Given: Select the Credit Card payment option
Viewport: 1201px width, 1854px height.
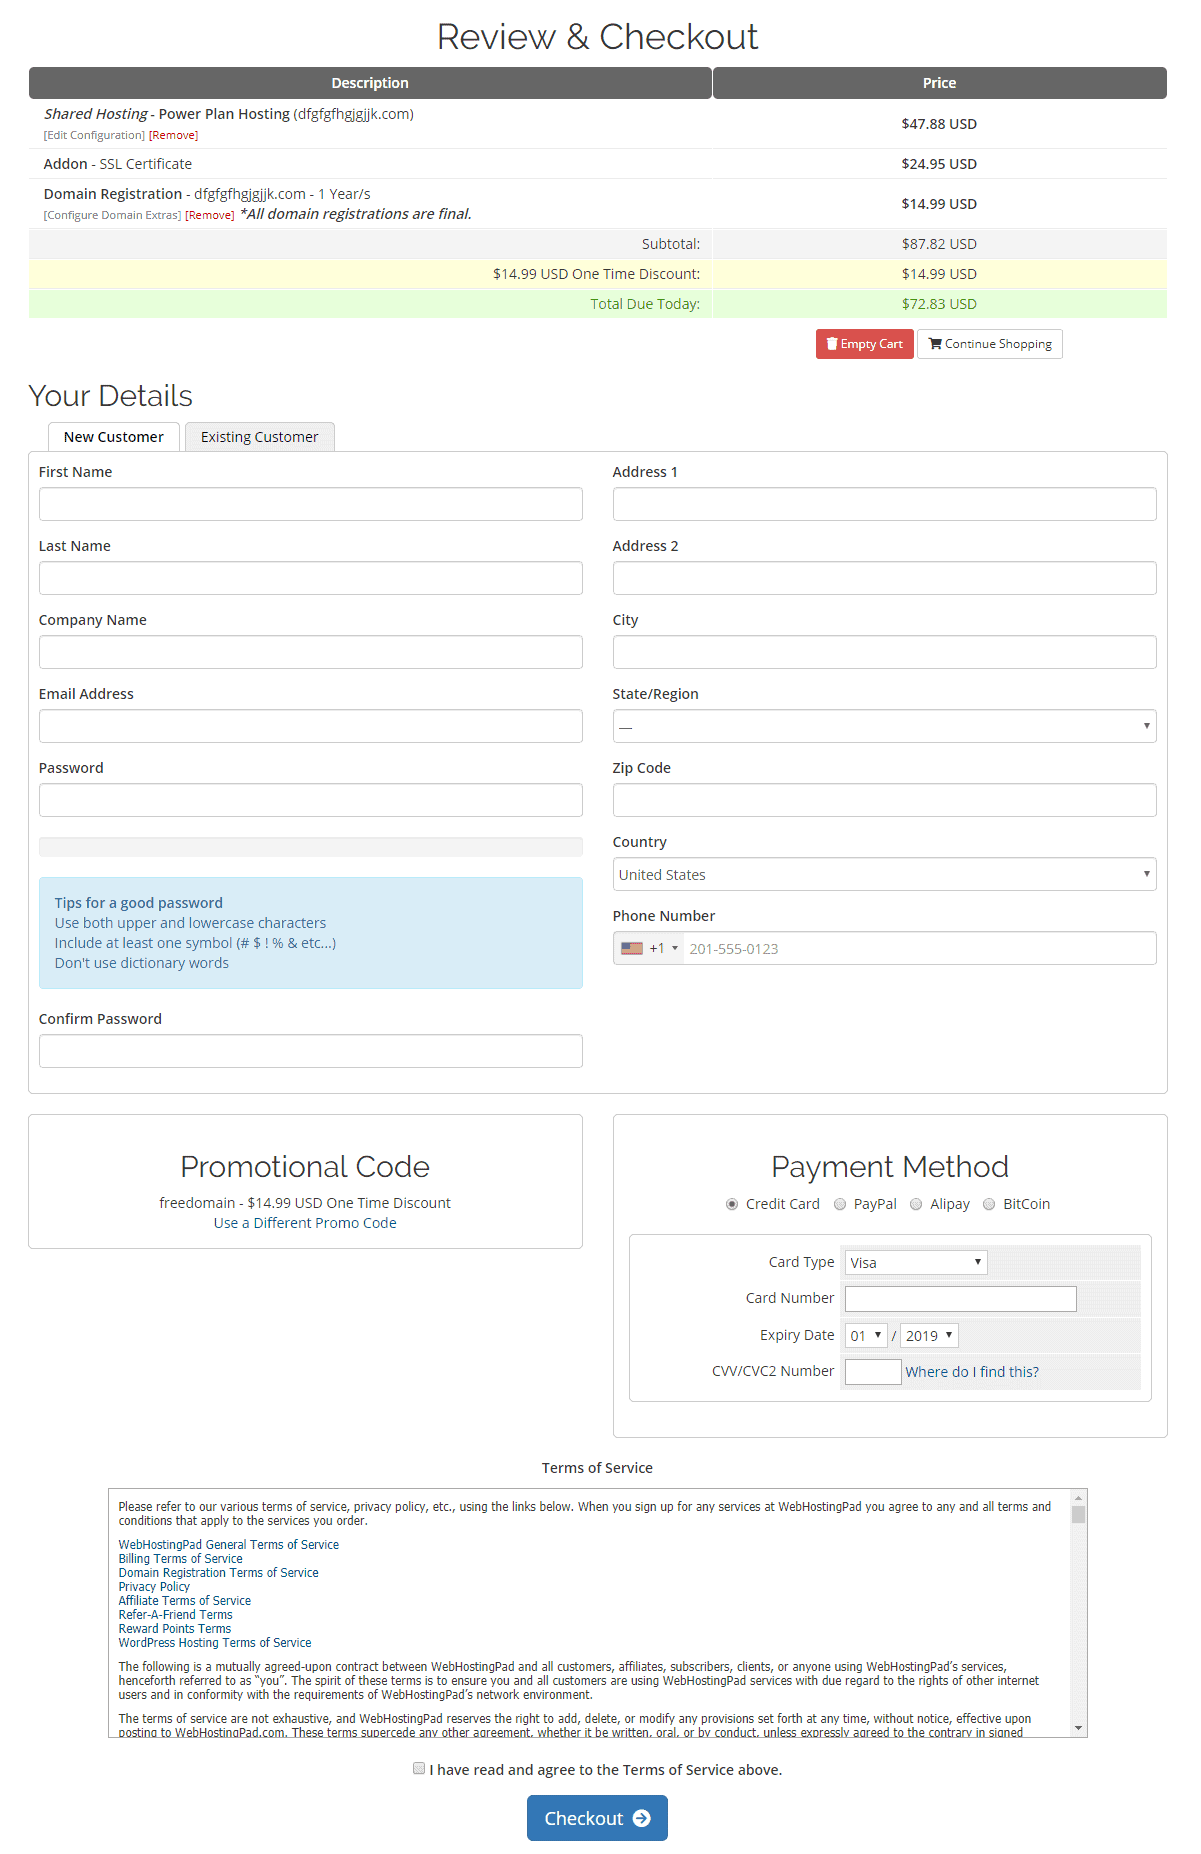Looking at the screenshot, I should click(732, 1205).
